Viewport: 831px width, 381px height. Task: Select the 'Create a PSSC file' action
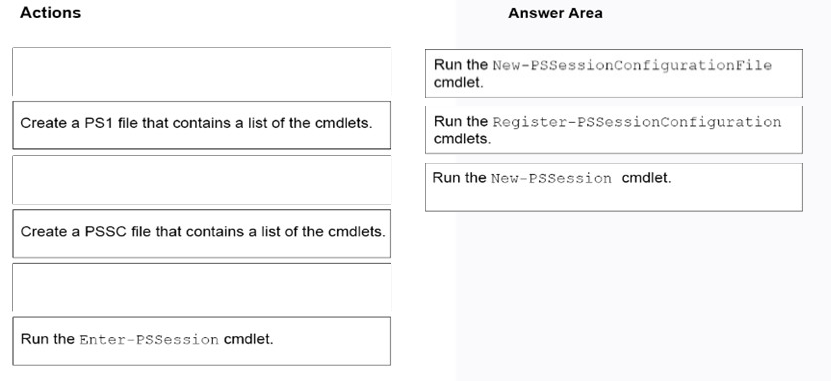click(201, 234)
